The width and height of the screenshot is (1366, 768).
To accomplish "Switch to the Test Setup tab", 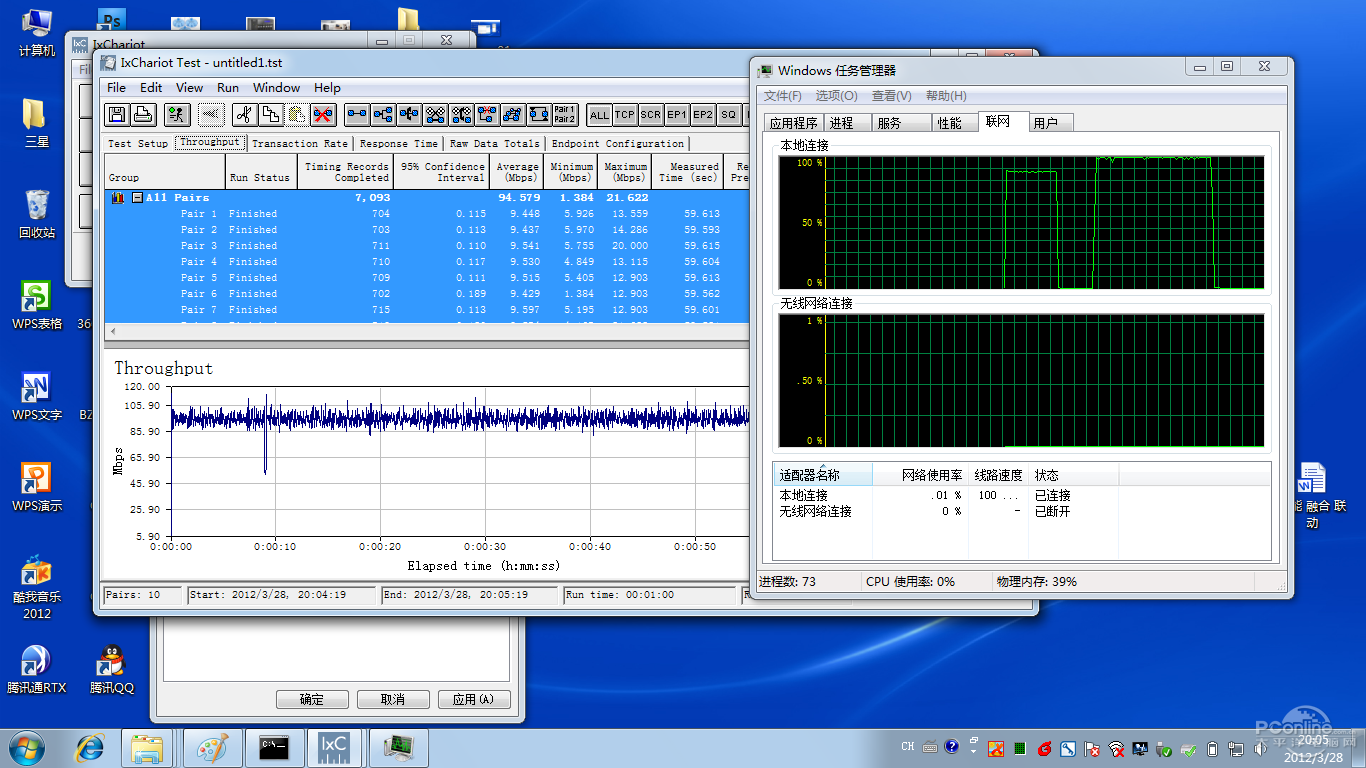I will tap(139, 143).
